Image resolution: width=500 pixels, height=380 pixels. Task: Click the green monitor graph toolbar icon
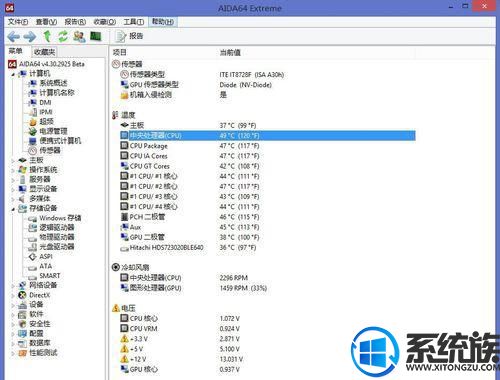pyautogui.click(x=96, y=36)
